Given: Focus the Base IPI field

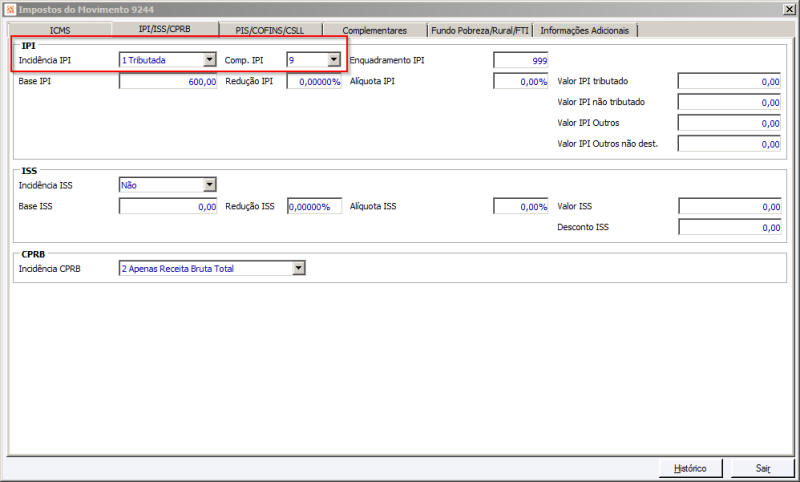Looking at the screenshot, I should tap(168, 81).
